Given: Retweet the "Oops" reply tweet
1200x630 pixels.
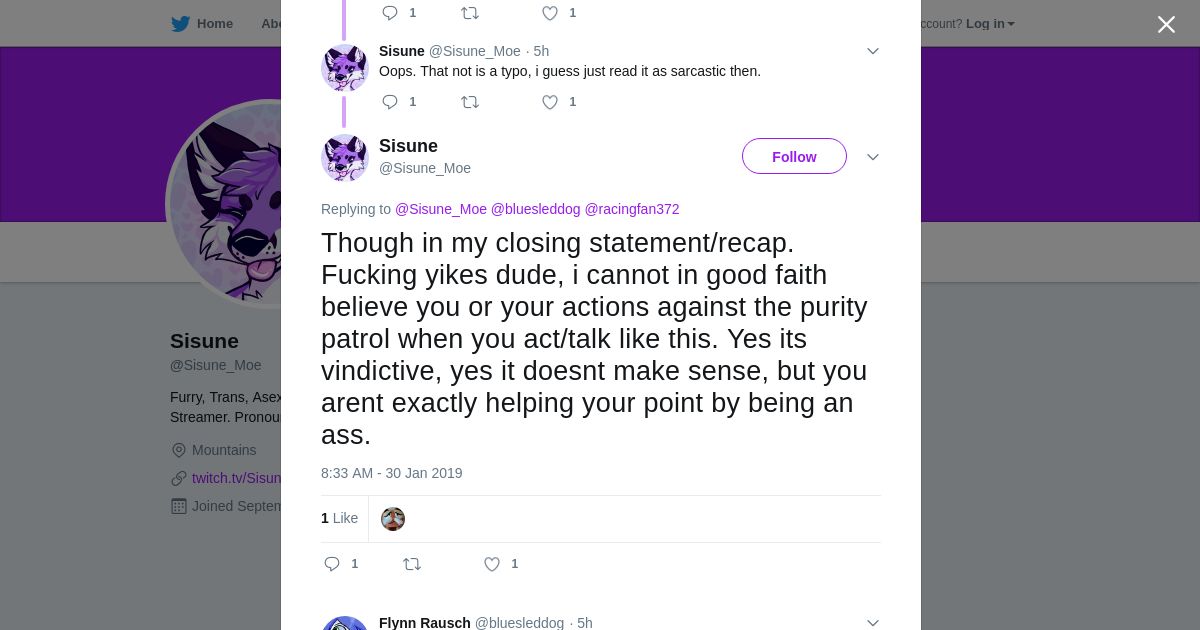Looking at the screenshot, I should point(470,102).
